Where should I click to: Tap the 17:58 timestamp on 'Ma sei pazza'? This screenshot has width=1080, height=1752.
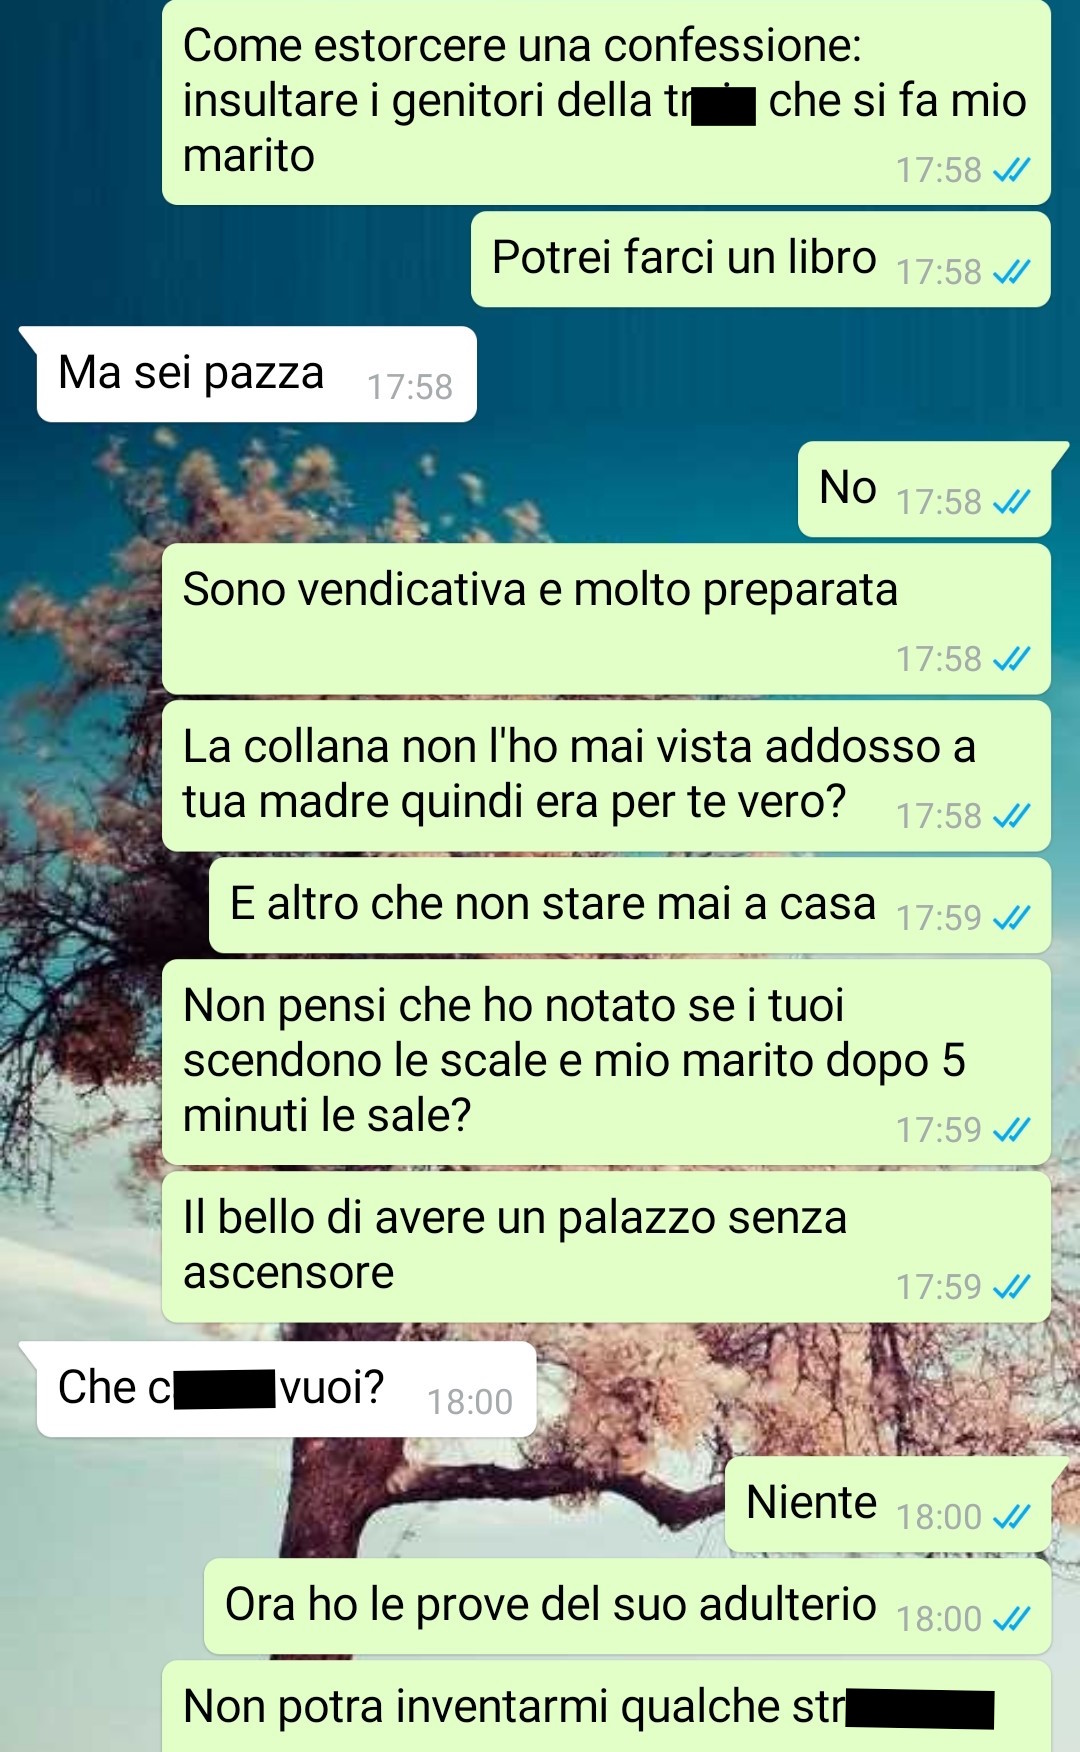[x=409, y=387]
